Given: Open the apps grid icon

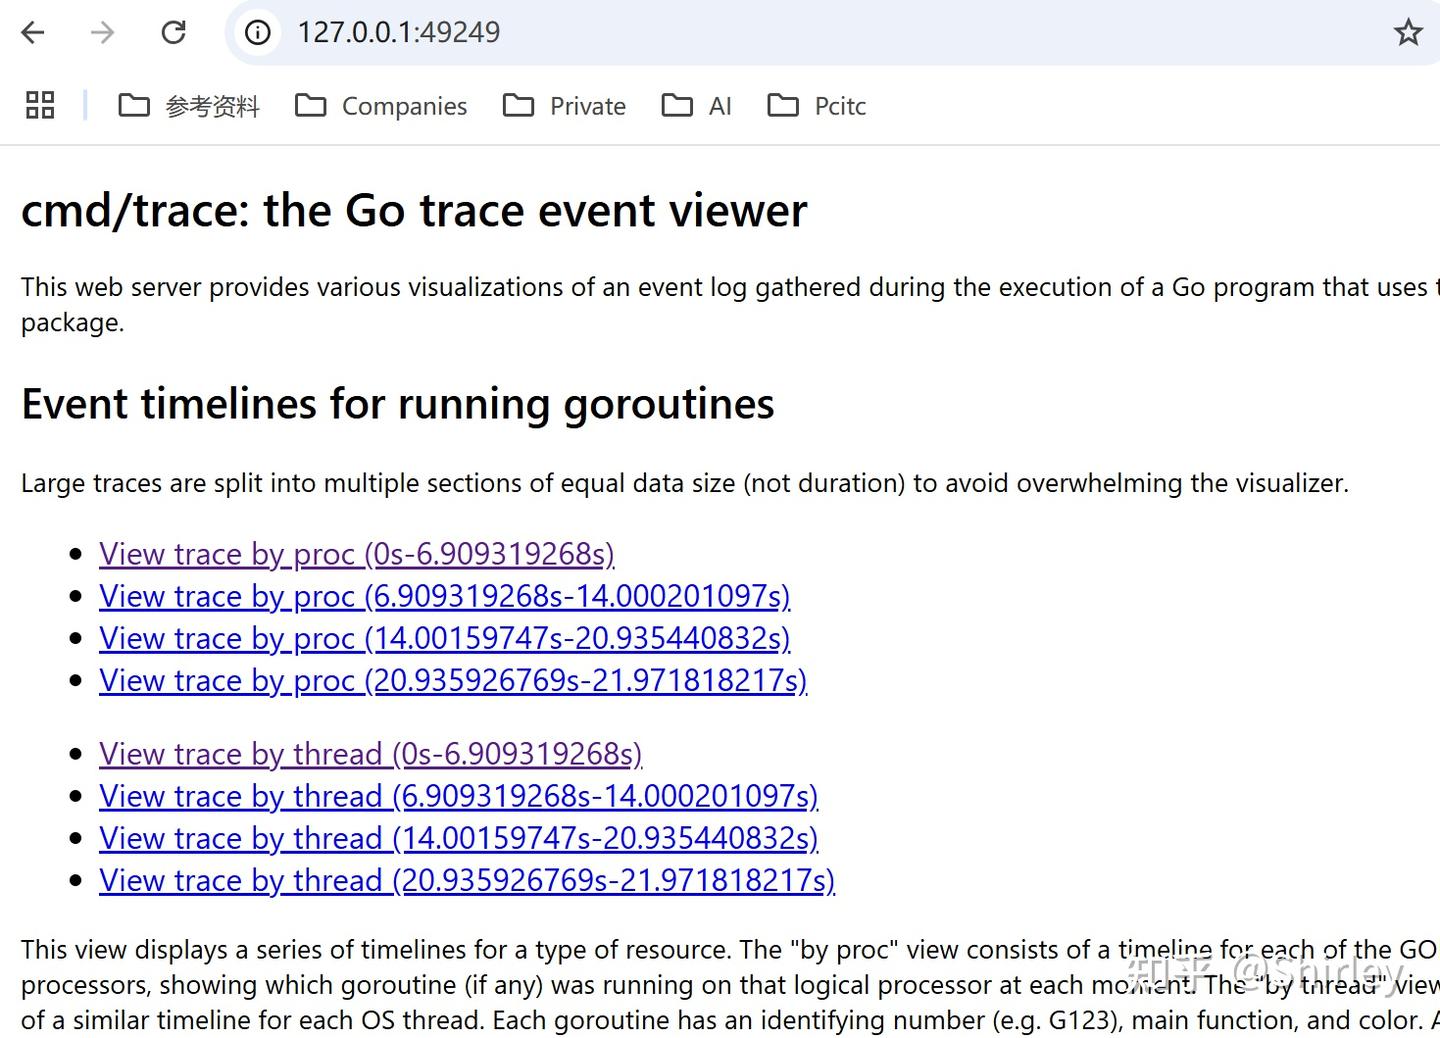Looking at the screenshot, I should pyautogui.click(x=40, y=105).
